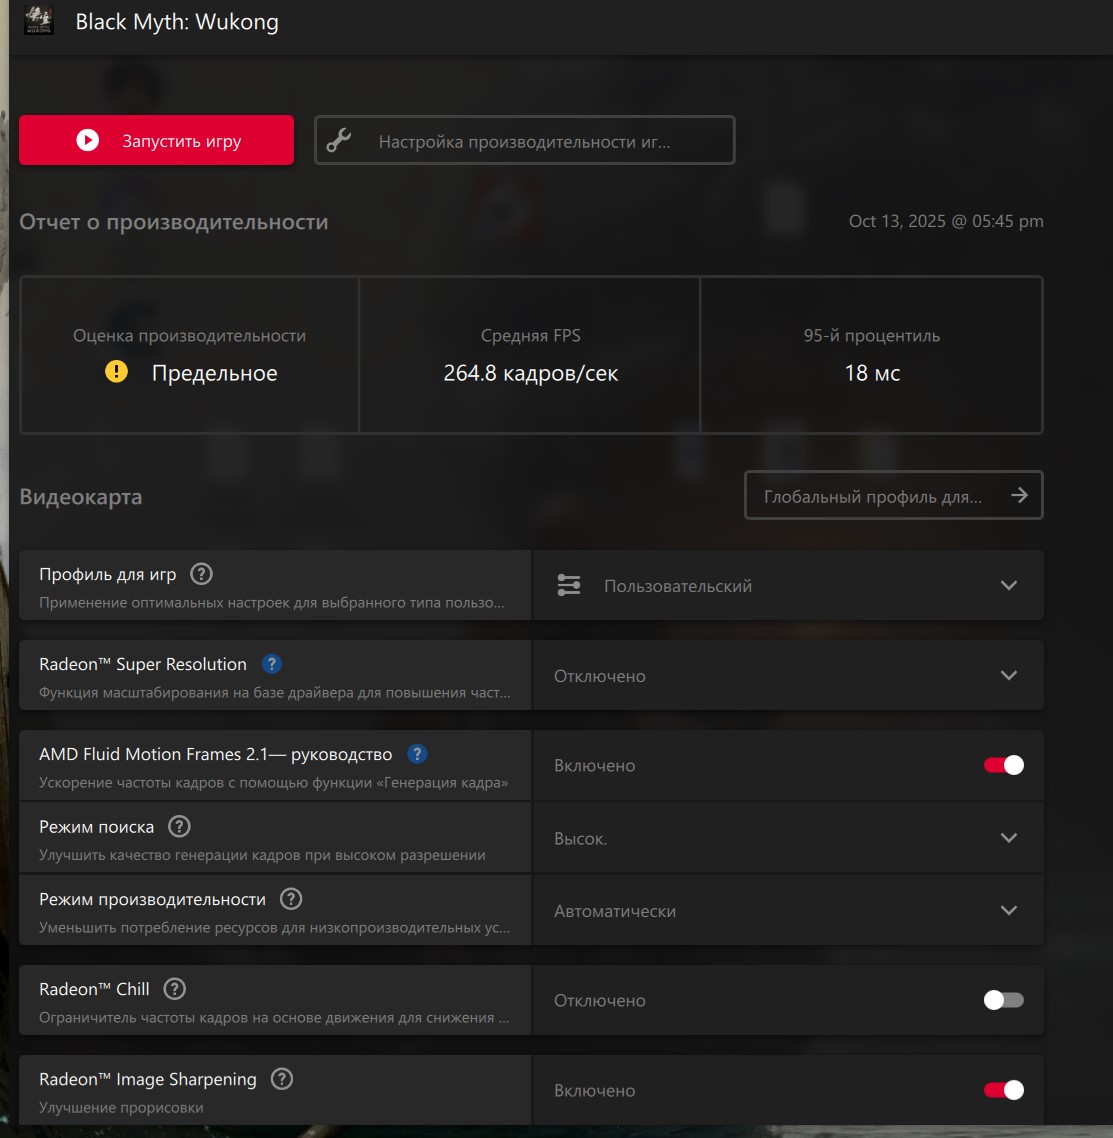Open help icon for Профиль для игр
This screenshot has height=1138, width=1113.
pyautogui.click(x=201, y=574)
